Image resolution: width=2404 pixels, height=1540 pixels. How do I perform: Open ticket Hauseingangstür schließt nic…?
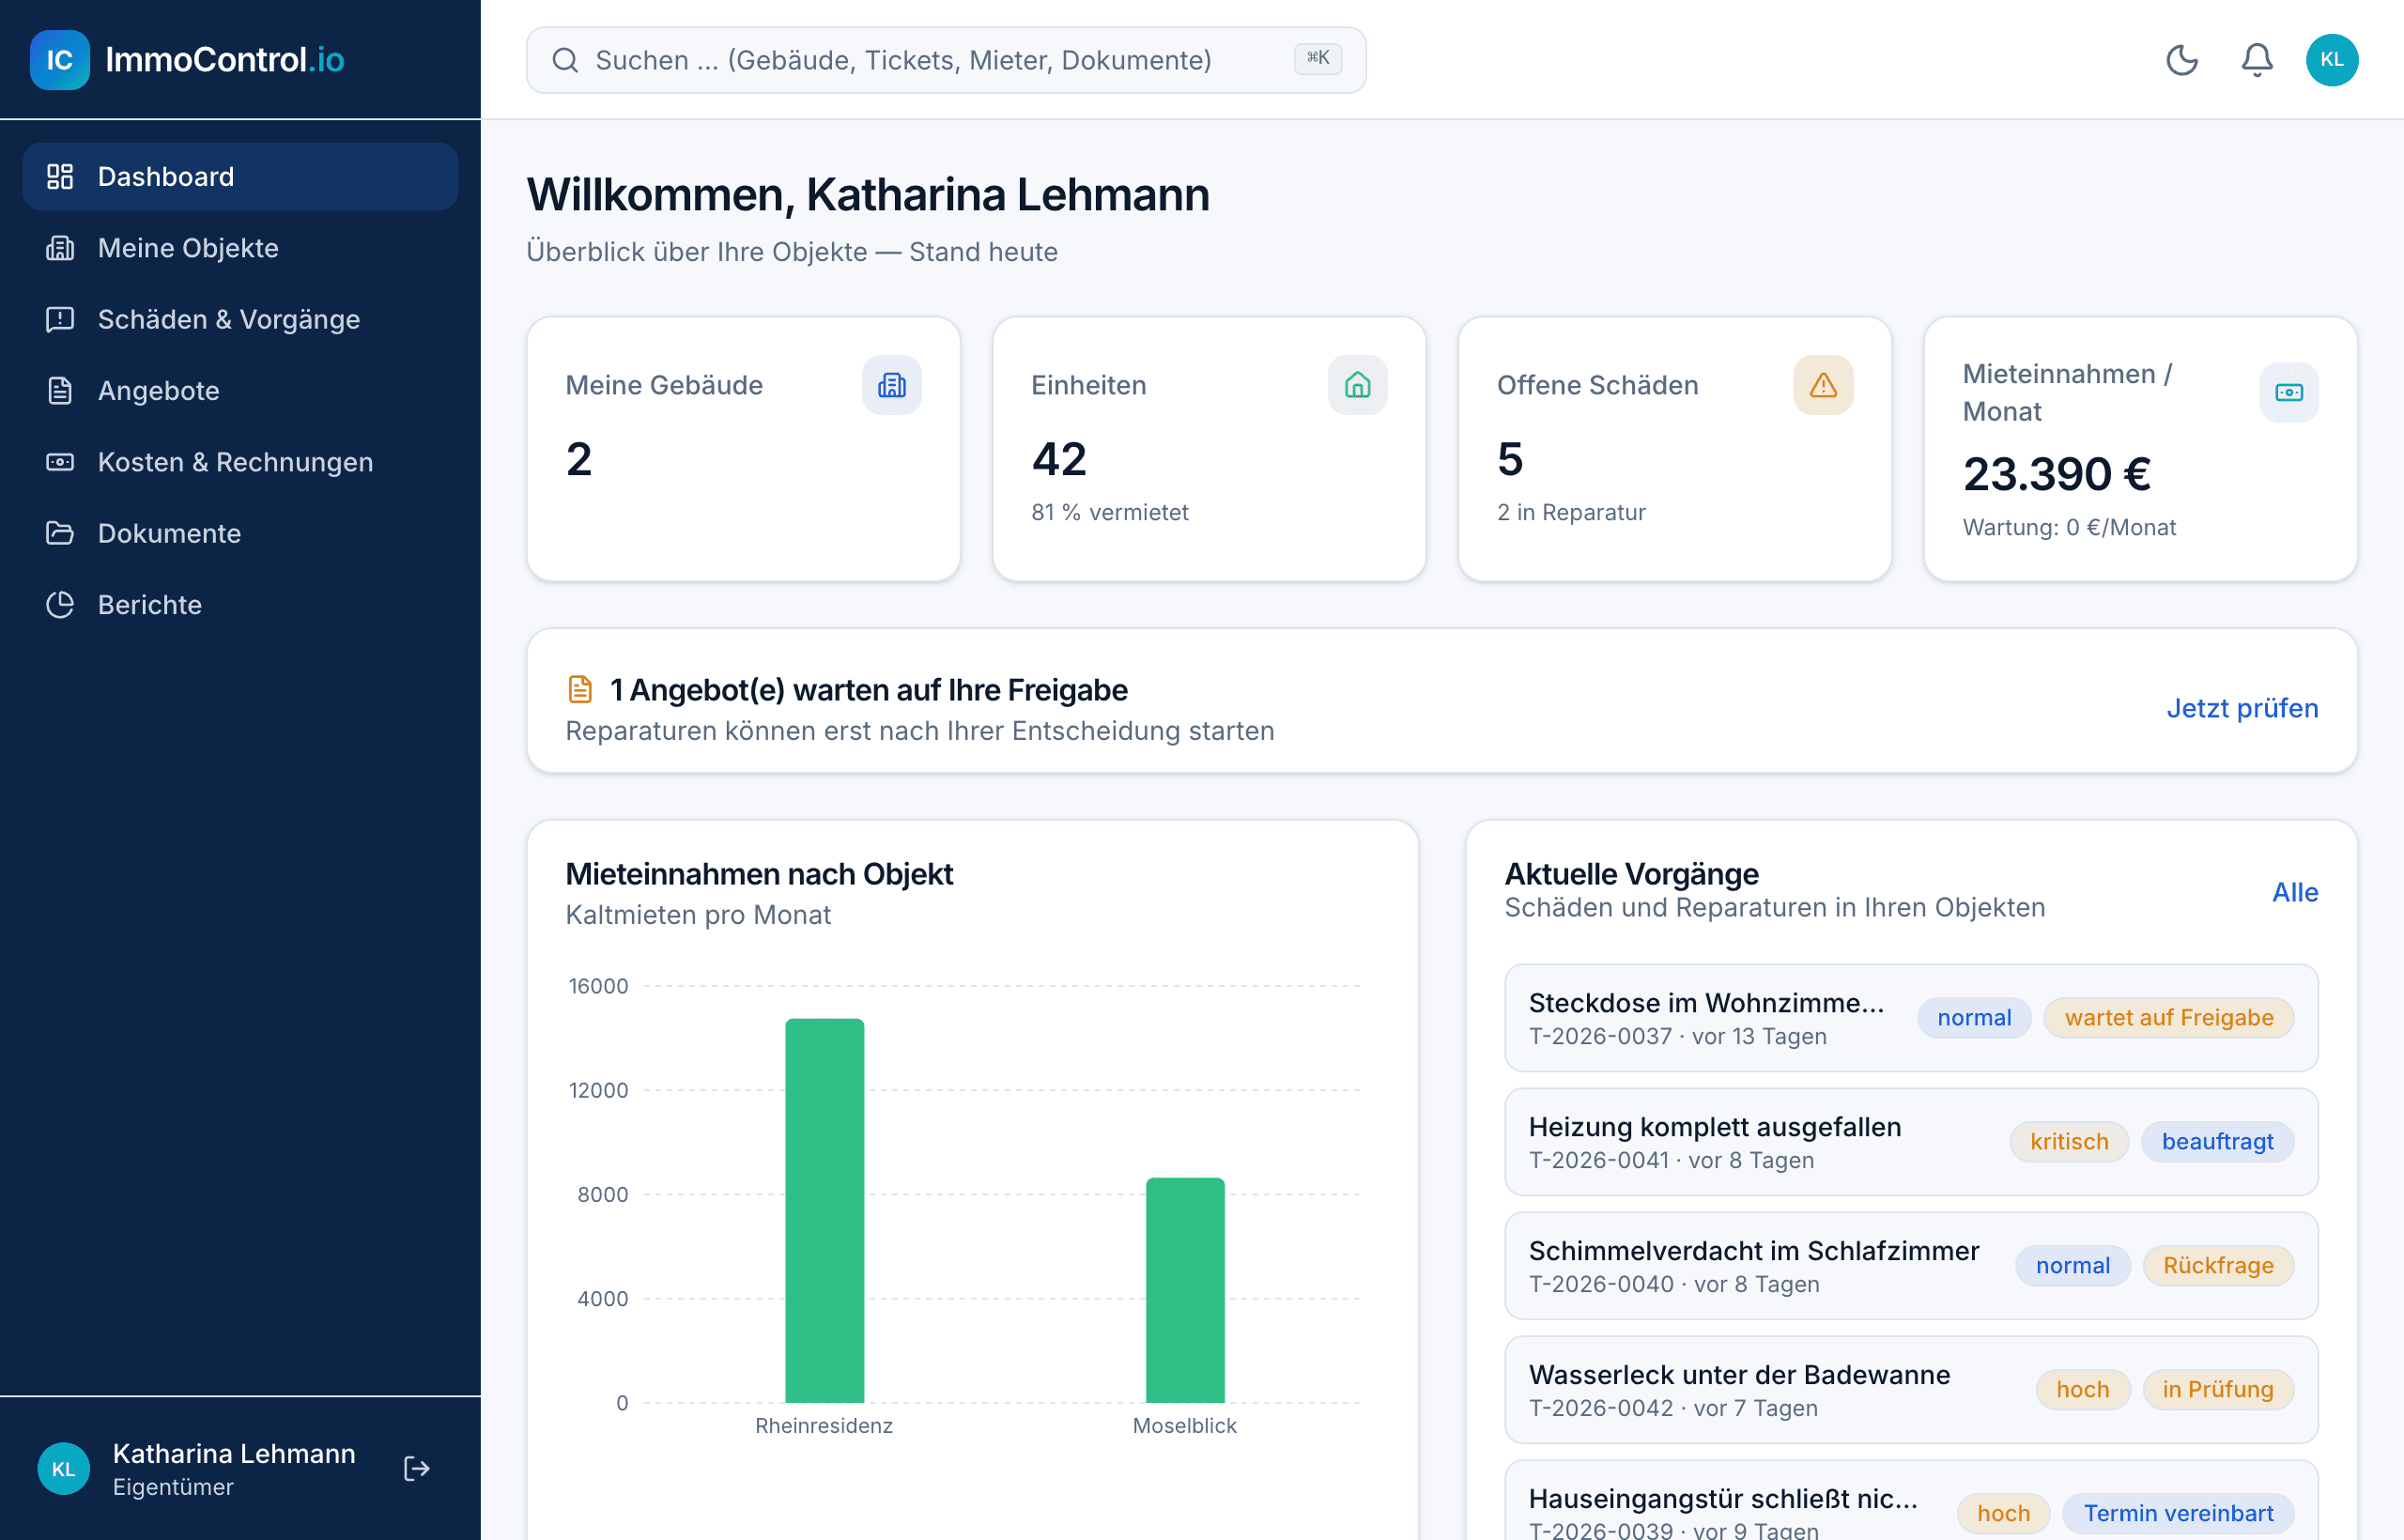click(1910, 1500)
